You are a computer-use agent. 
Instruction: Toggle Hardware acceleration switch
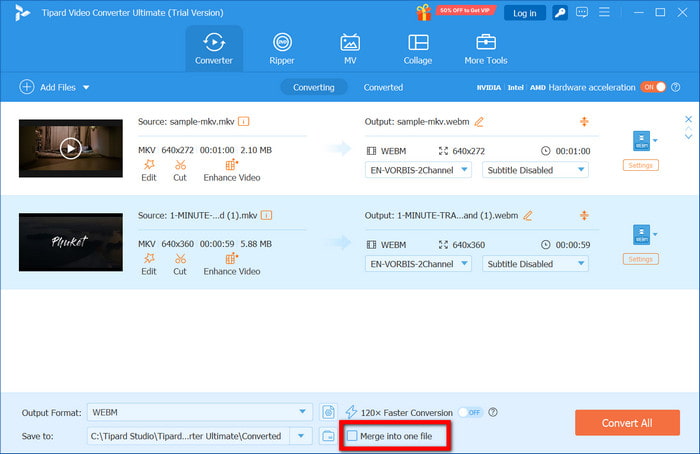click(x=652, y=87)
